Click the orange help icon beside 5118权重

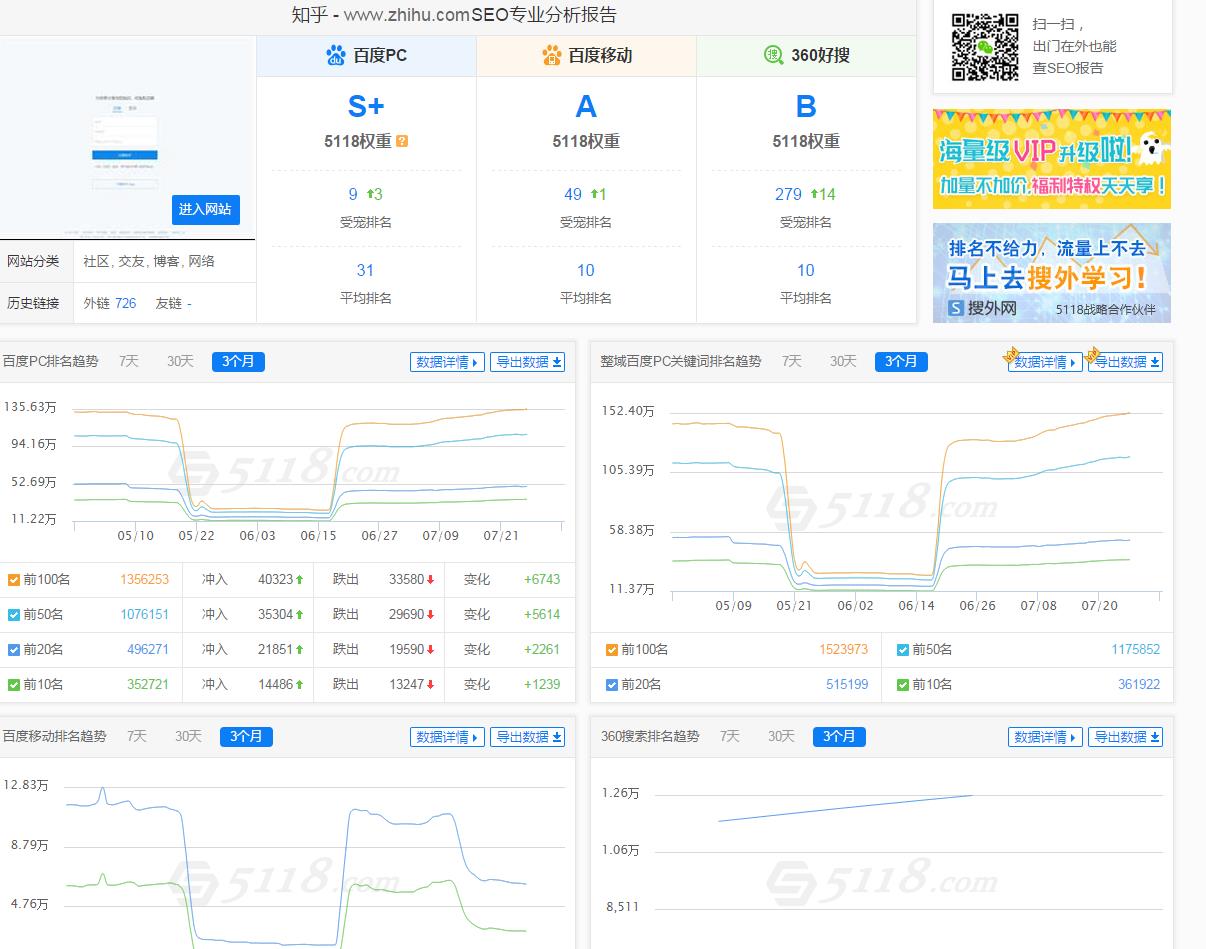tap(402, 142)
